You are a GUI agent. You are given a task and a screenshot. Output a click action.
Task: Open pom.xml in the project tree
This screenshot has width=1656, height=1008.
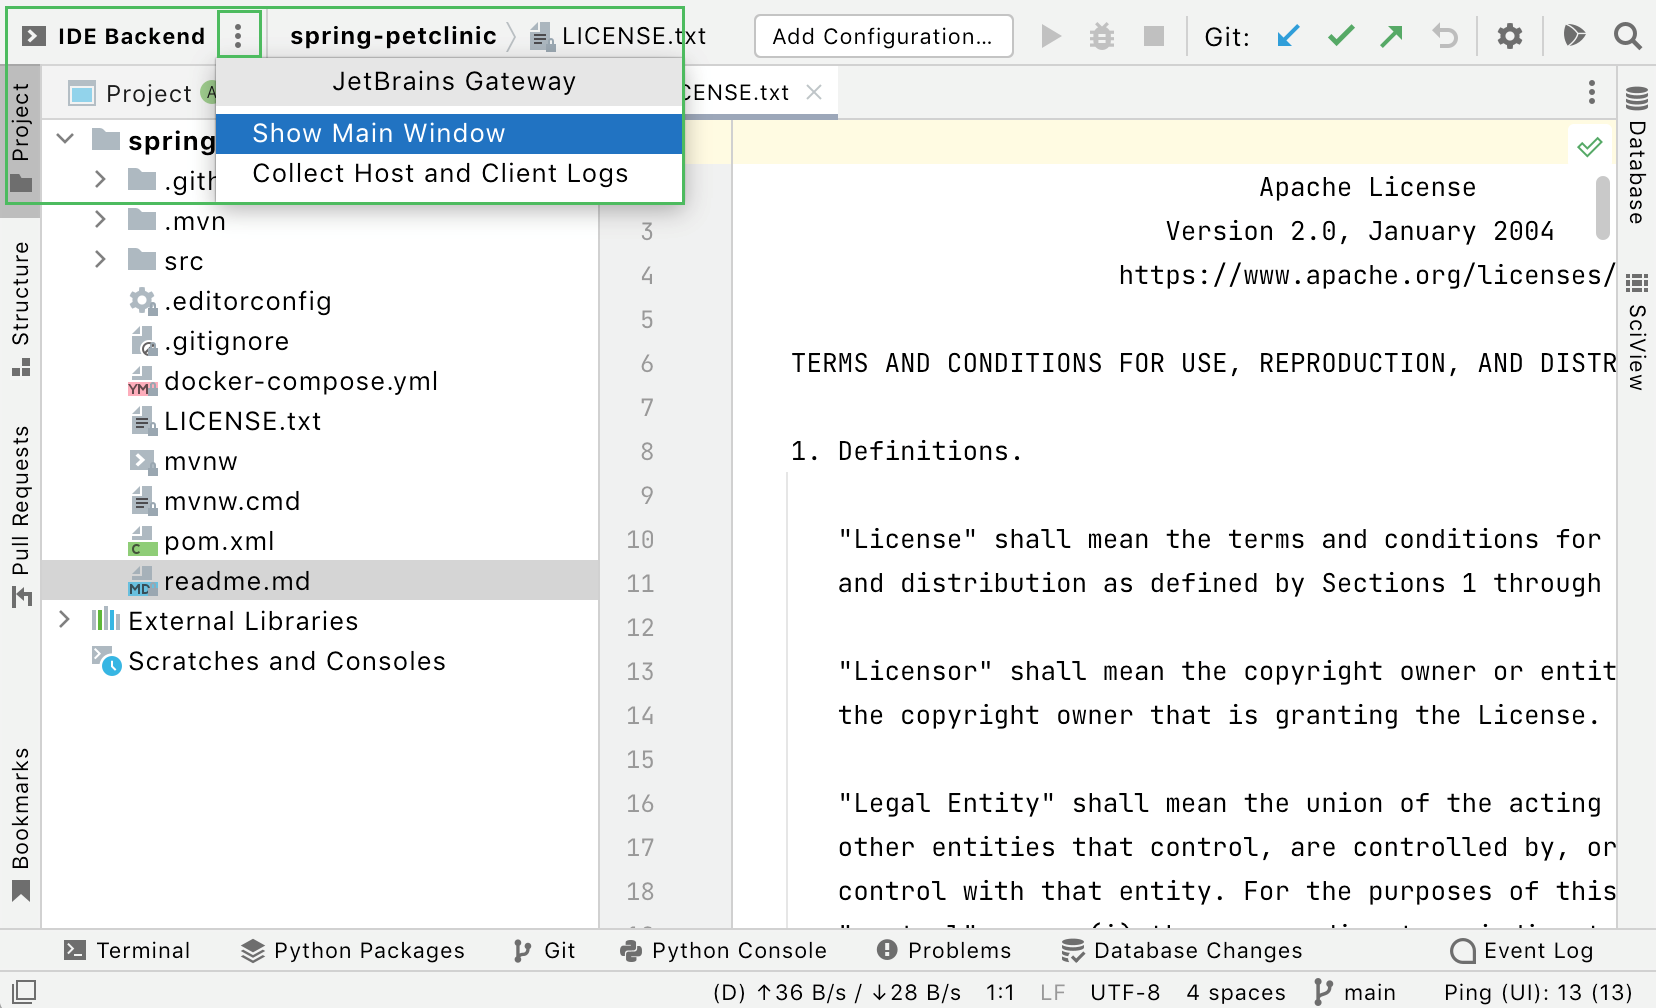click(219, 541)
